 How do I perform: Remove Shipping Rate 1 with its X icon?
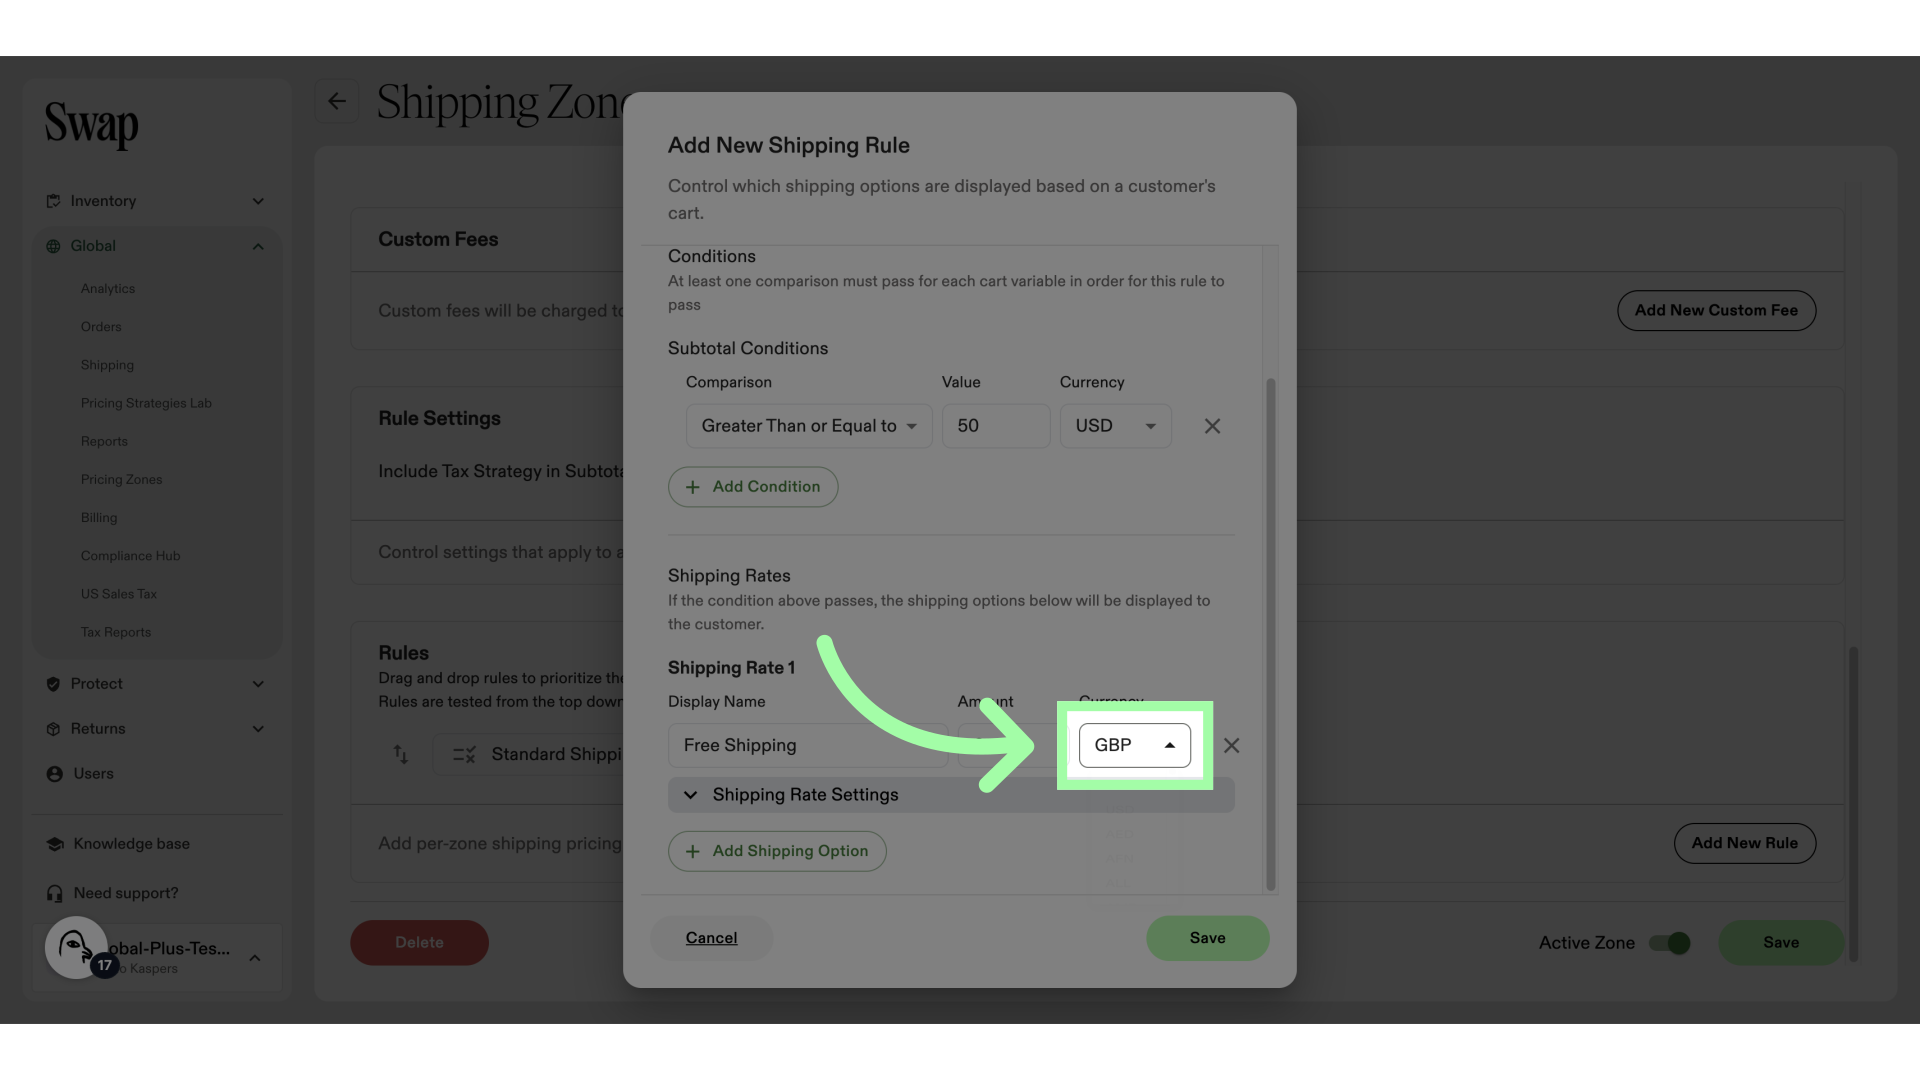pyautogui.click(x=1231, y=746)
